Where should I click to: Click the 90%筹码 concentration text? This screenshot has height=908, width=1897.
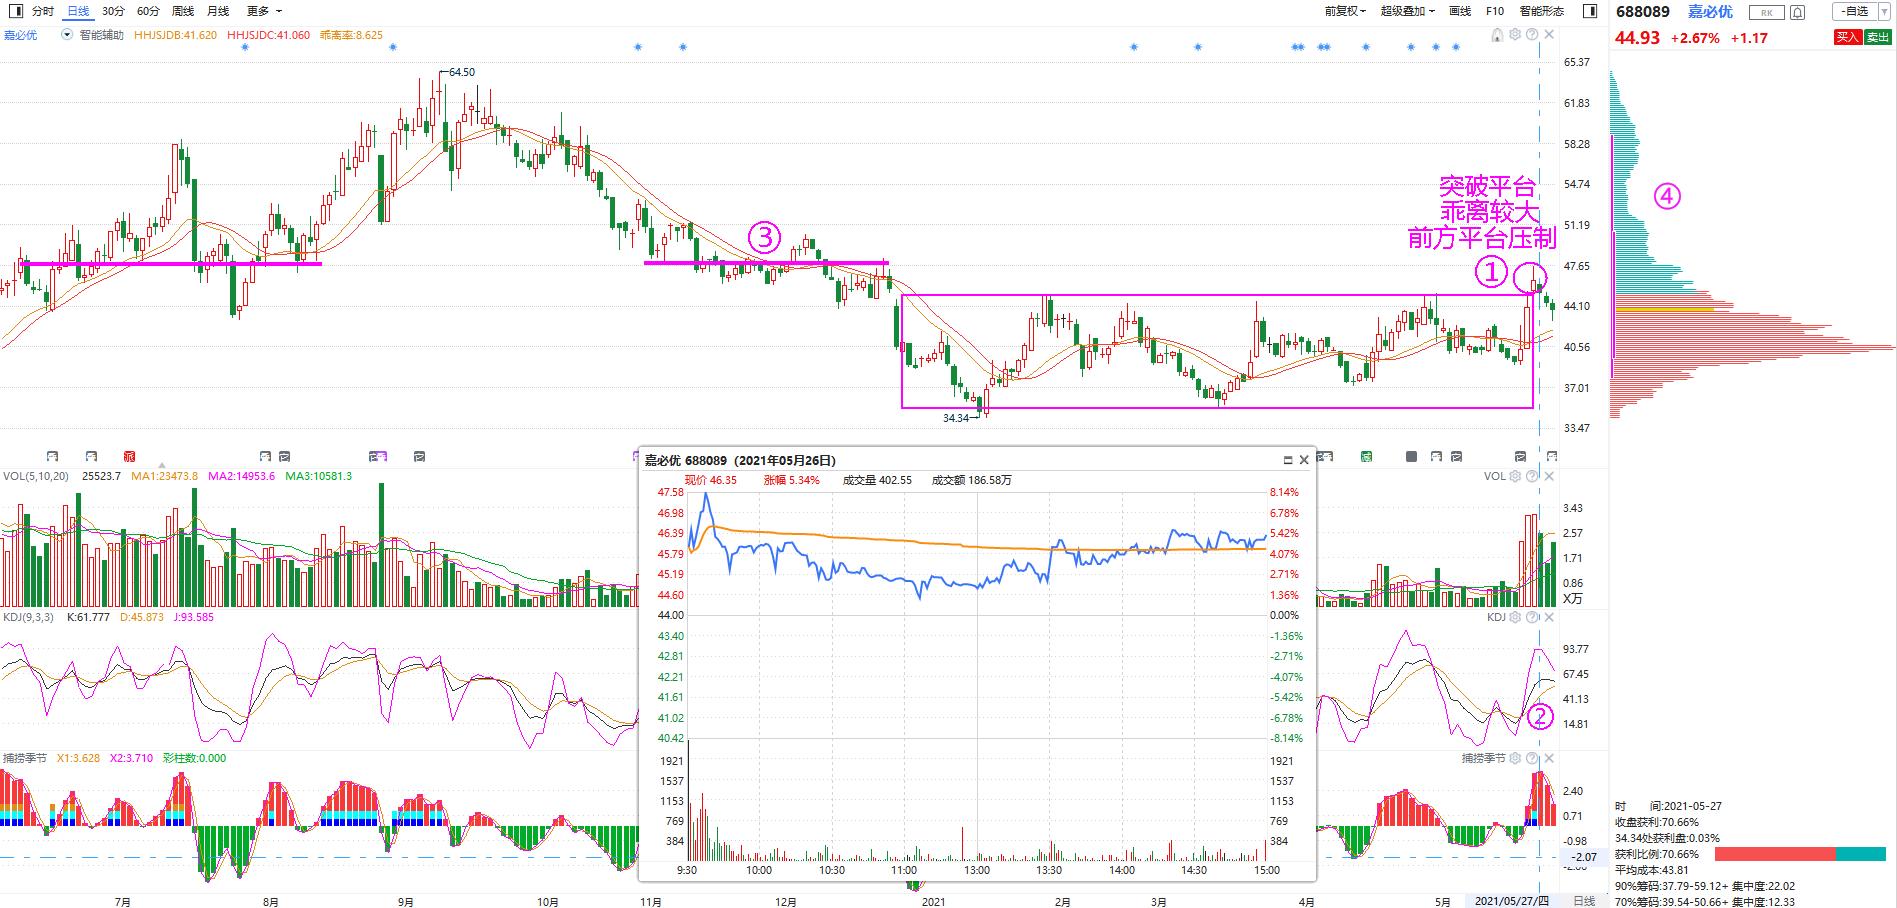tap(1705, 886)
